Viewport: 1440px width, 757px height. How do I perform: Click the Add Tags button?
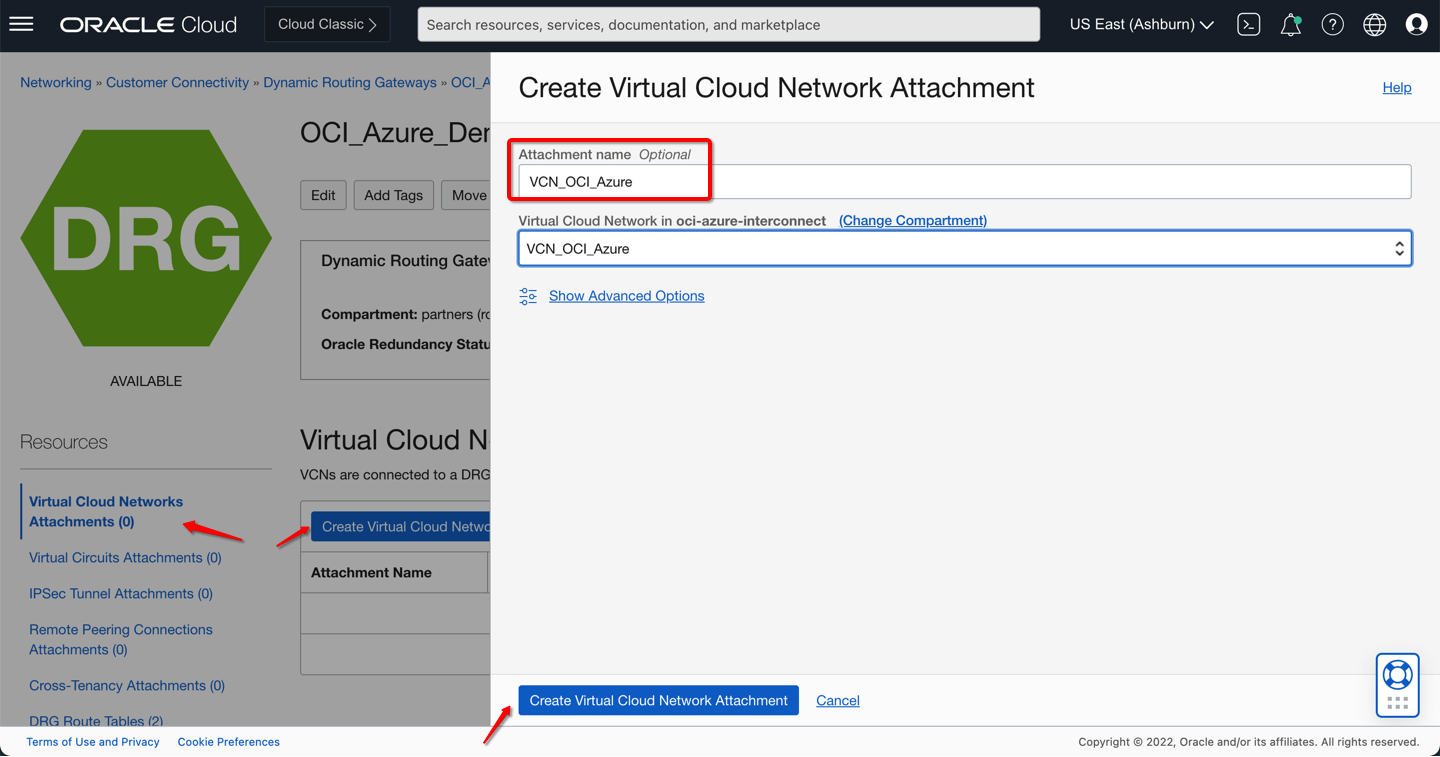393,195
